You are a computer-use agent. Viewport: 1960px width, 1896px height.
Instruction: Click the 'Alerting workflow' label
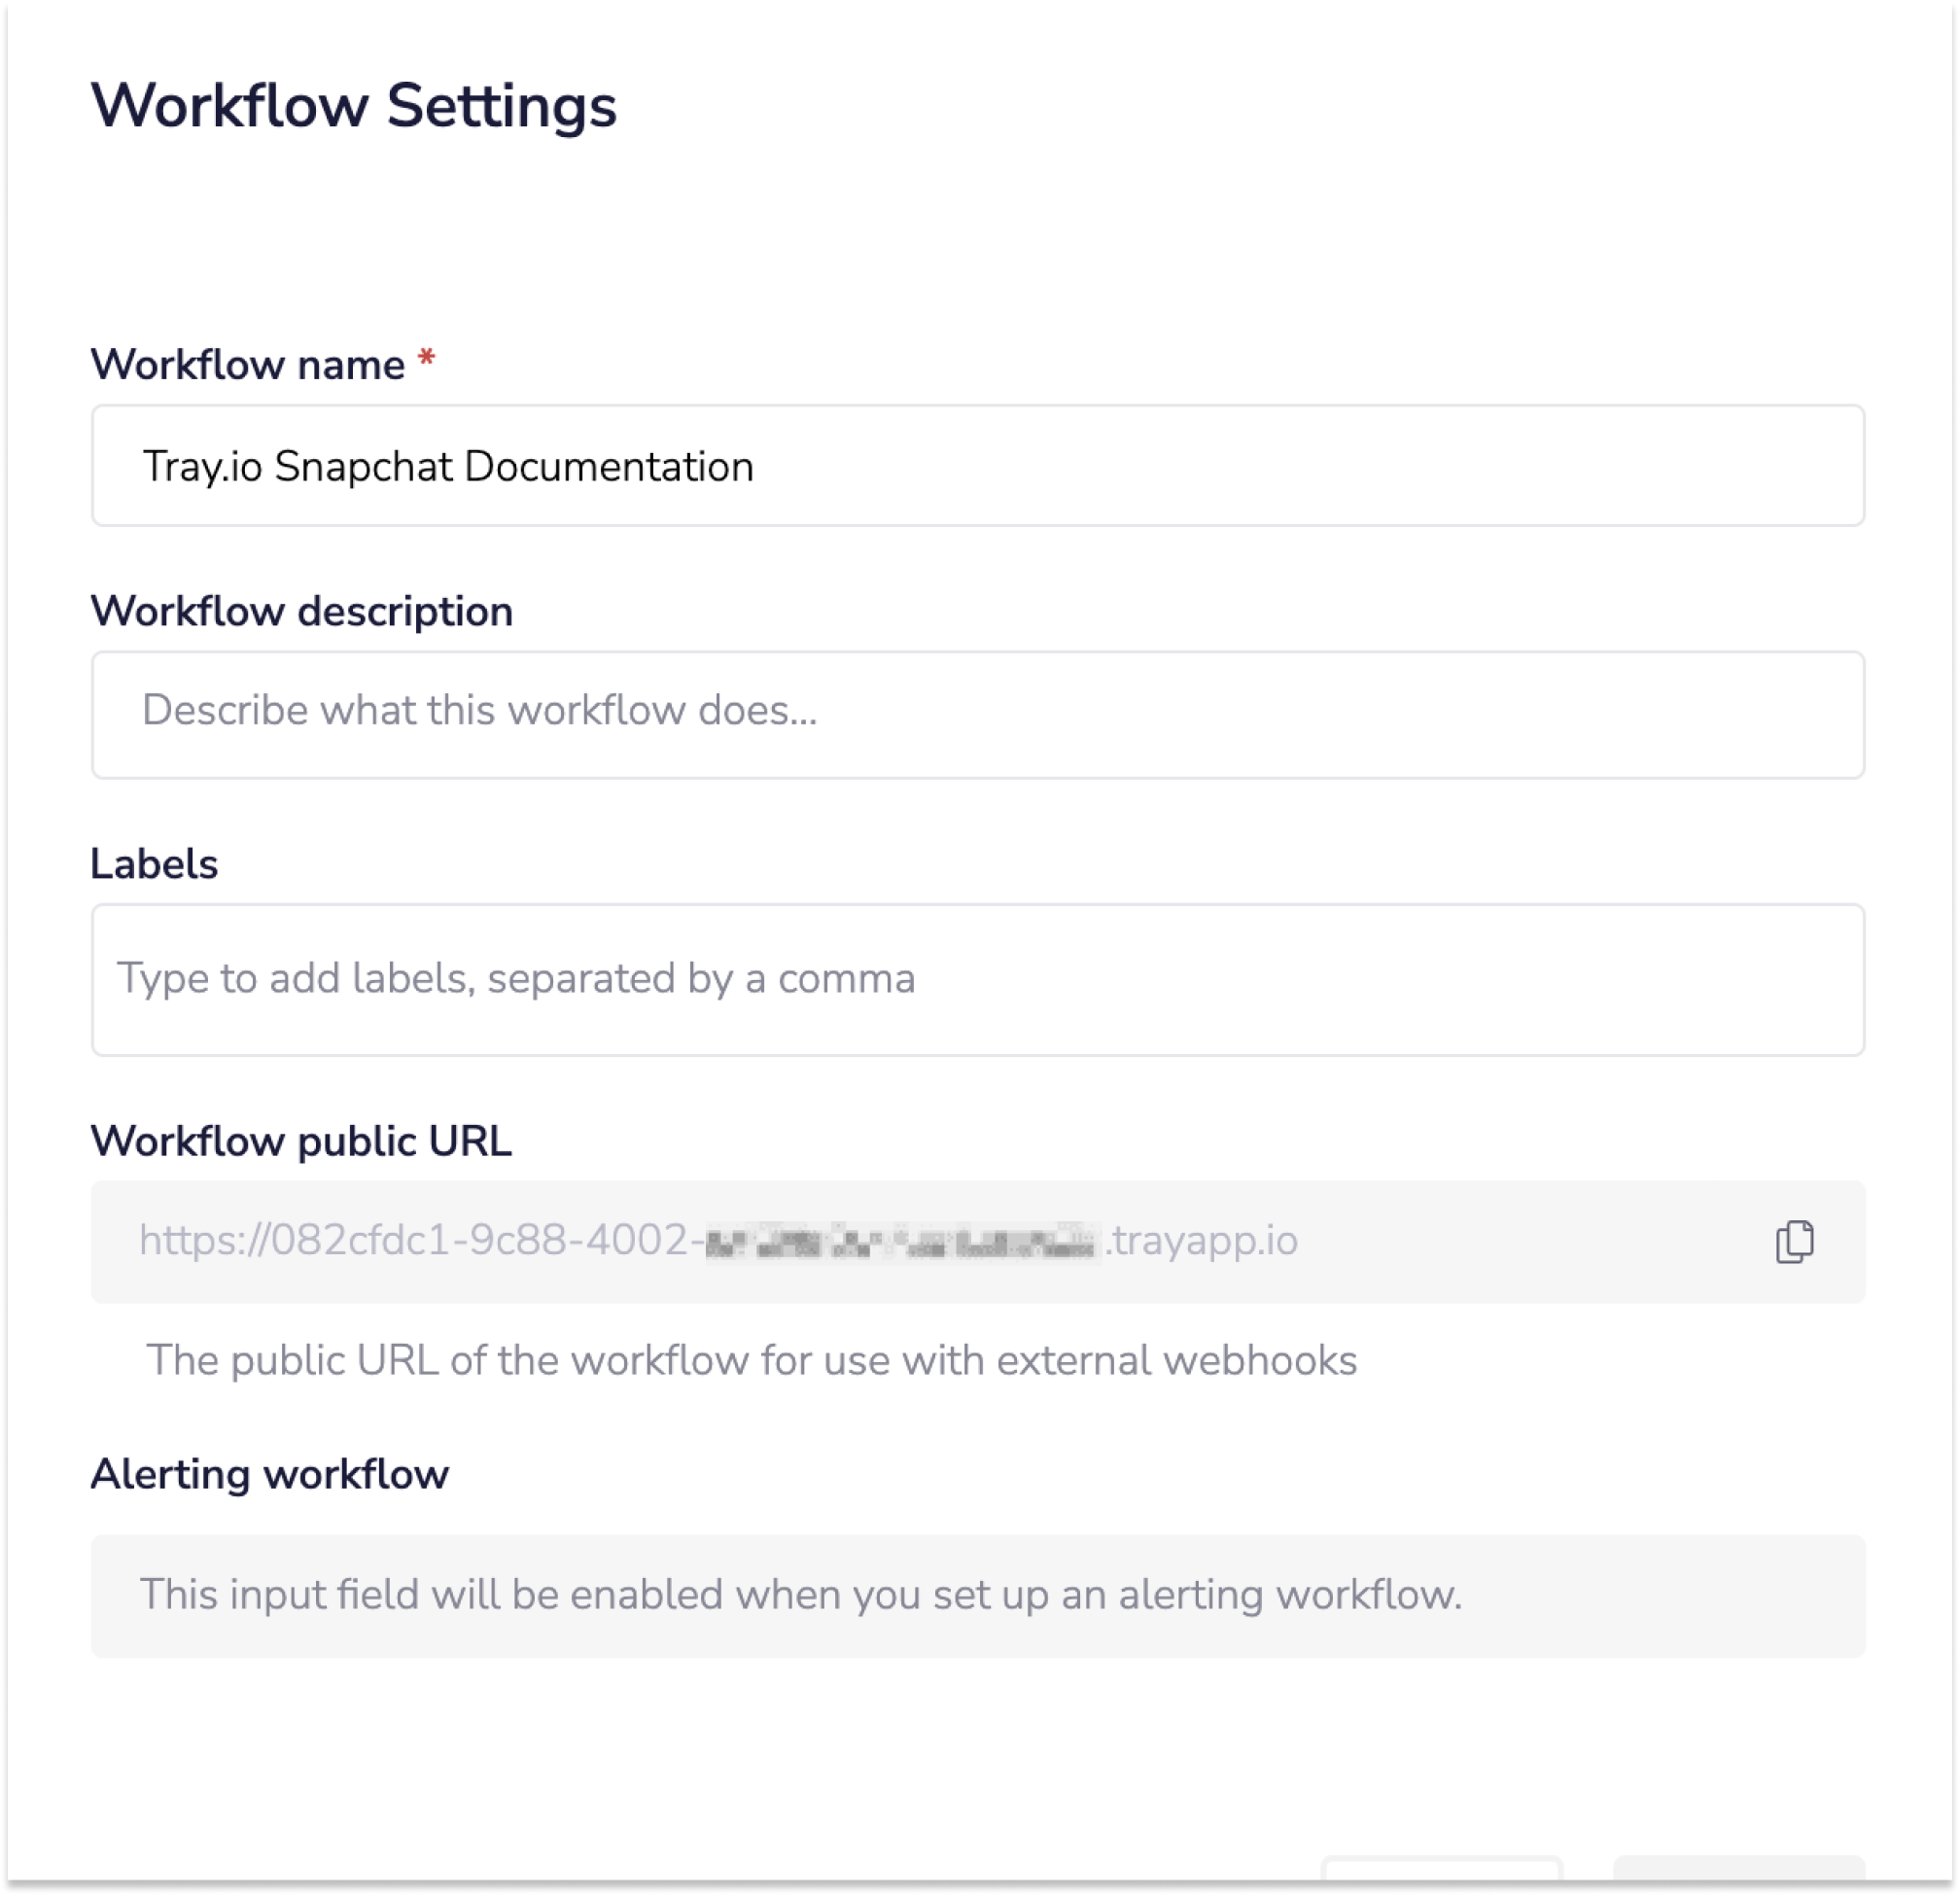point(270,1474)
